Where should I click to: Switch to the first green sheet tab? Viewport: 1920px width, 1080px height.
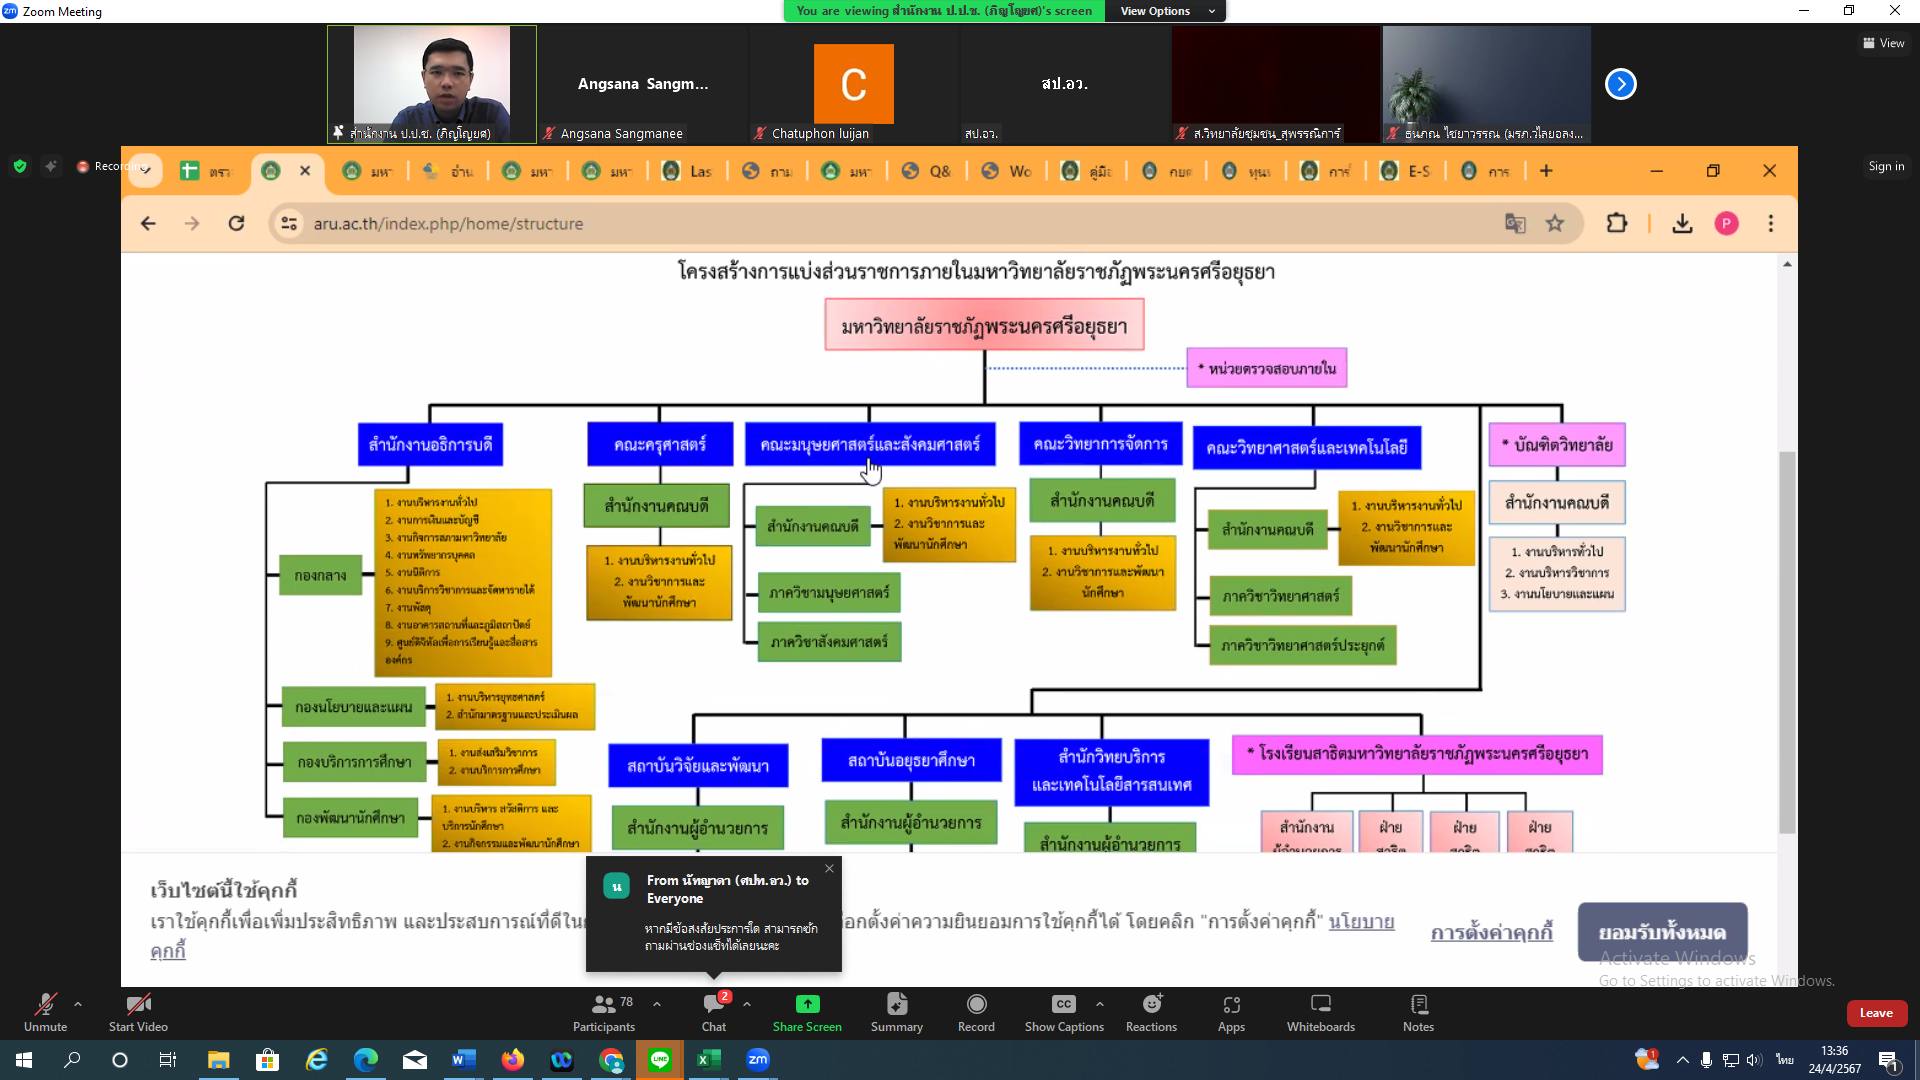click(x=206, y=171)
